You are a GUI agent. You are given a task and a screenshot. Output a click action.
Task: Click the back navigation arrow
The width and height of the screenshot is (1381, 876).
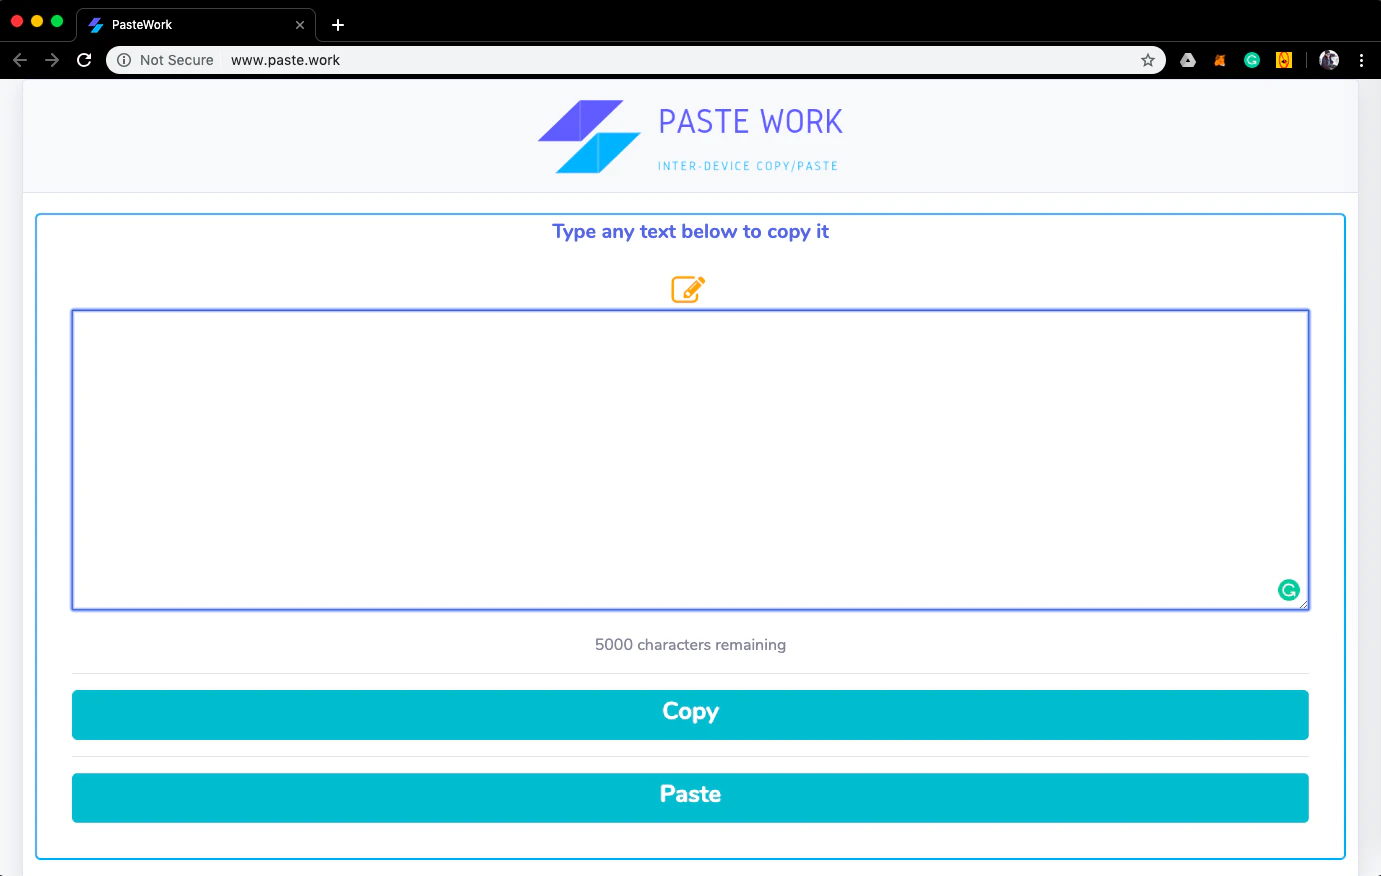point(20,59)
